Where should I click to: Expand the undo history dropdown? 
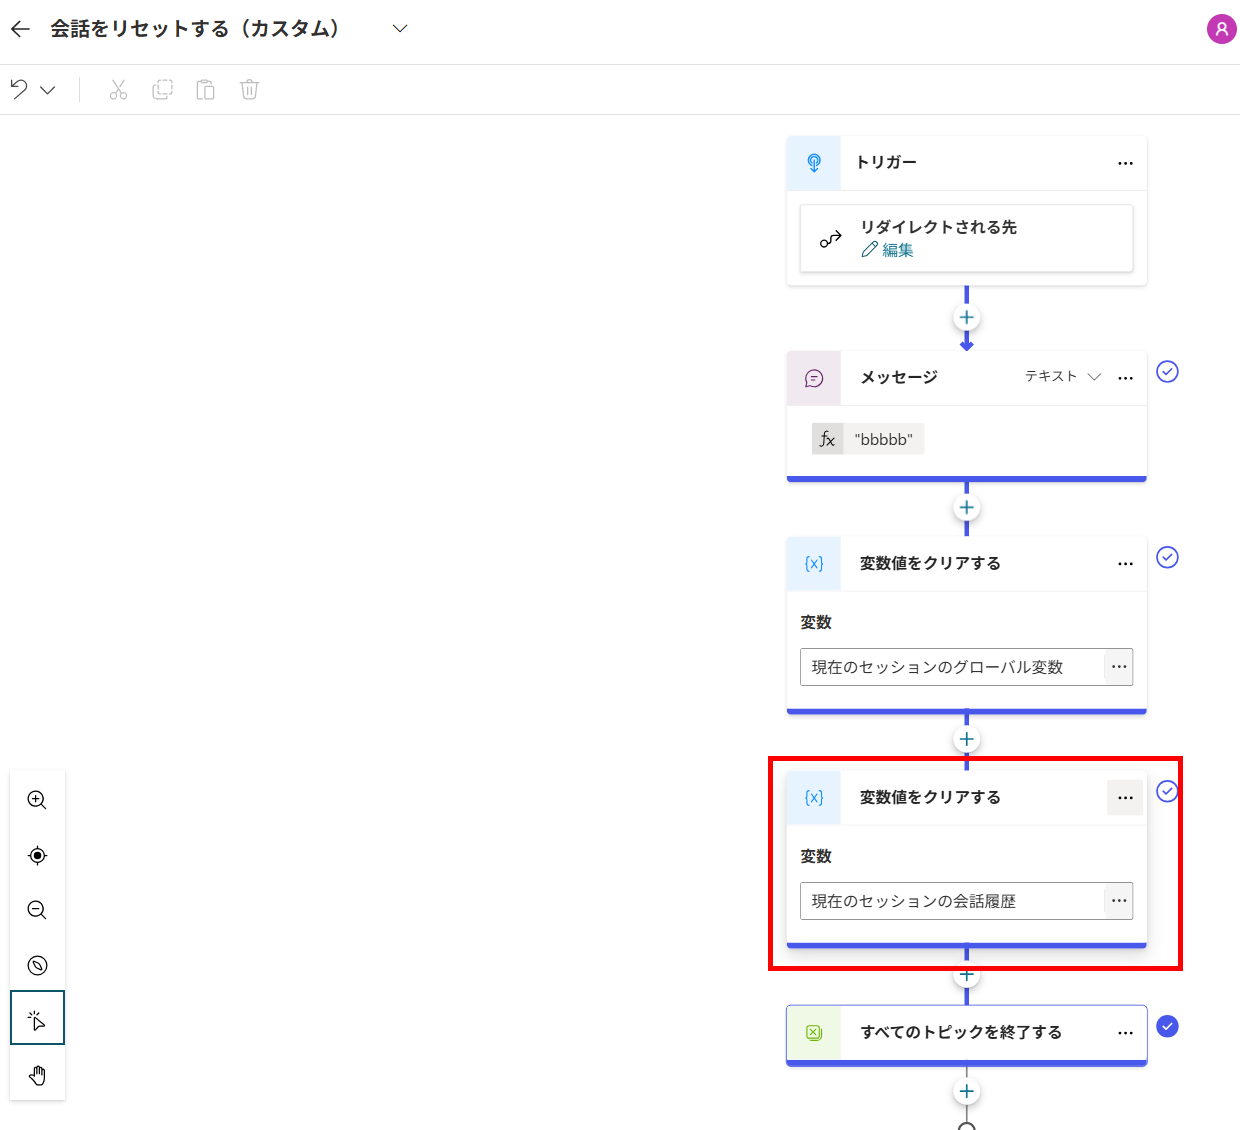coord(48,90)
